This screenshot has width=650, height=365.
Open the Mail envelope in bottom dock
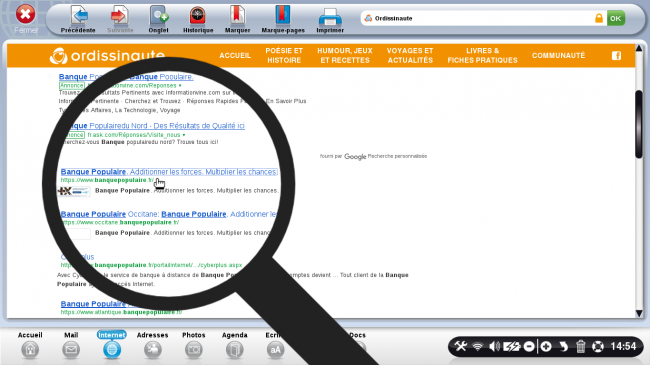[71, 349]
